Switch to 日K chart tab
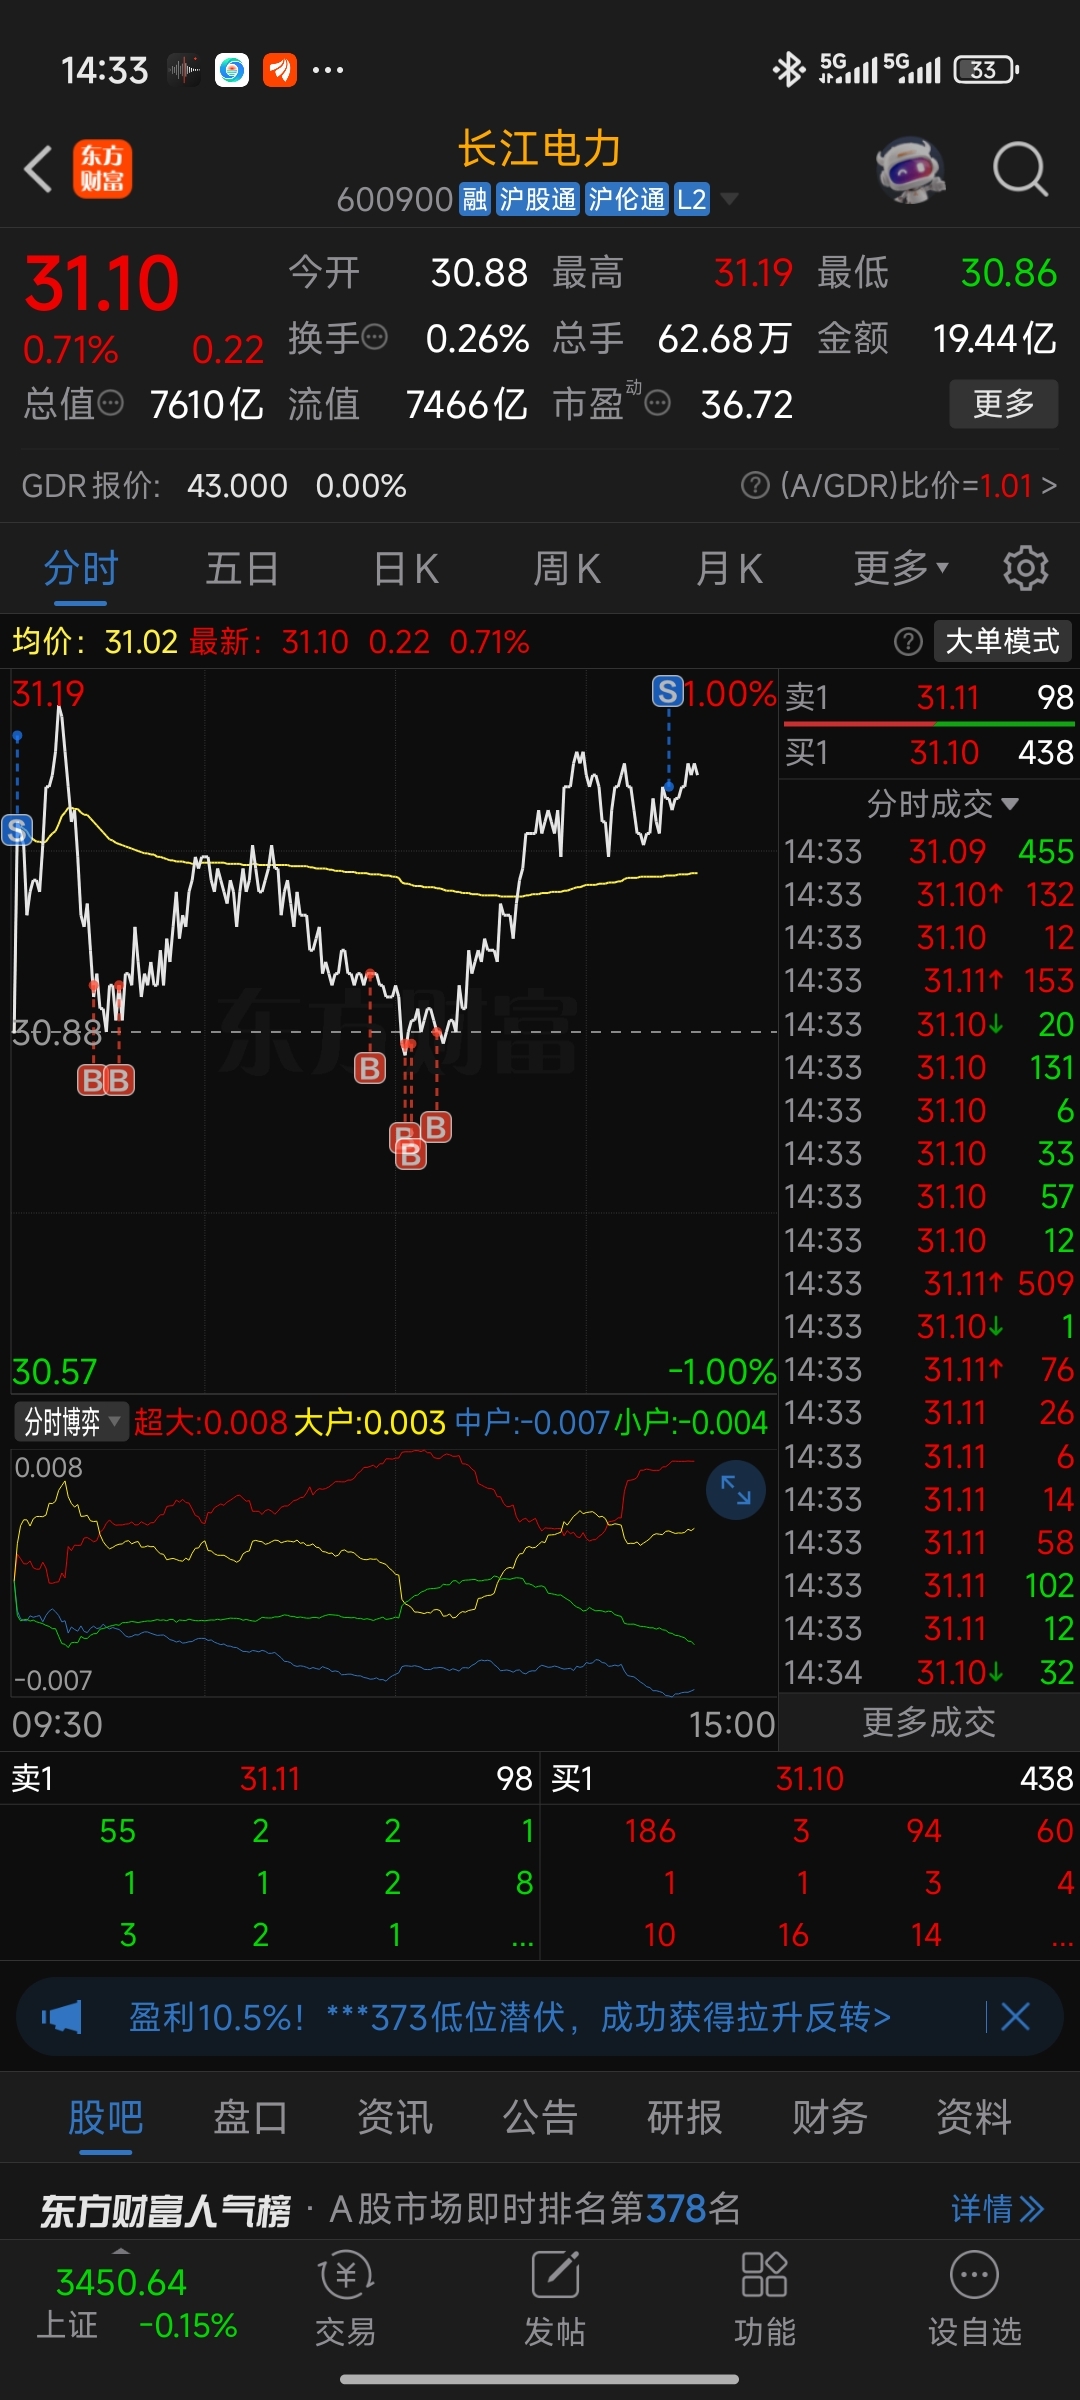The width and height of the screenshot is (1080, 2400). (x=406, y=568)
